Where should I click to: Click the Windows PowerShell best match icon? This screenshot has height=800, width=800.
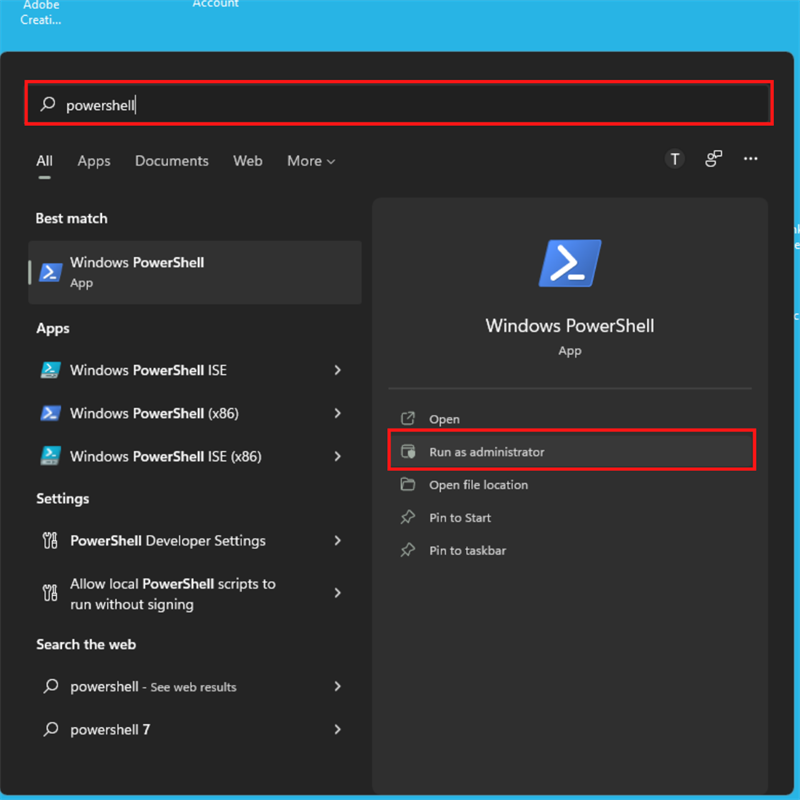[51, 272]
